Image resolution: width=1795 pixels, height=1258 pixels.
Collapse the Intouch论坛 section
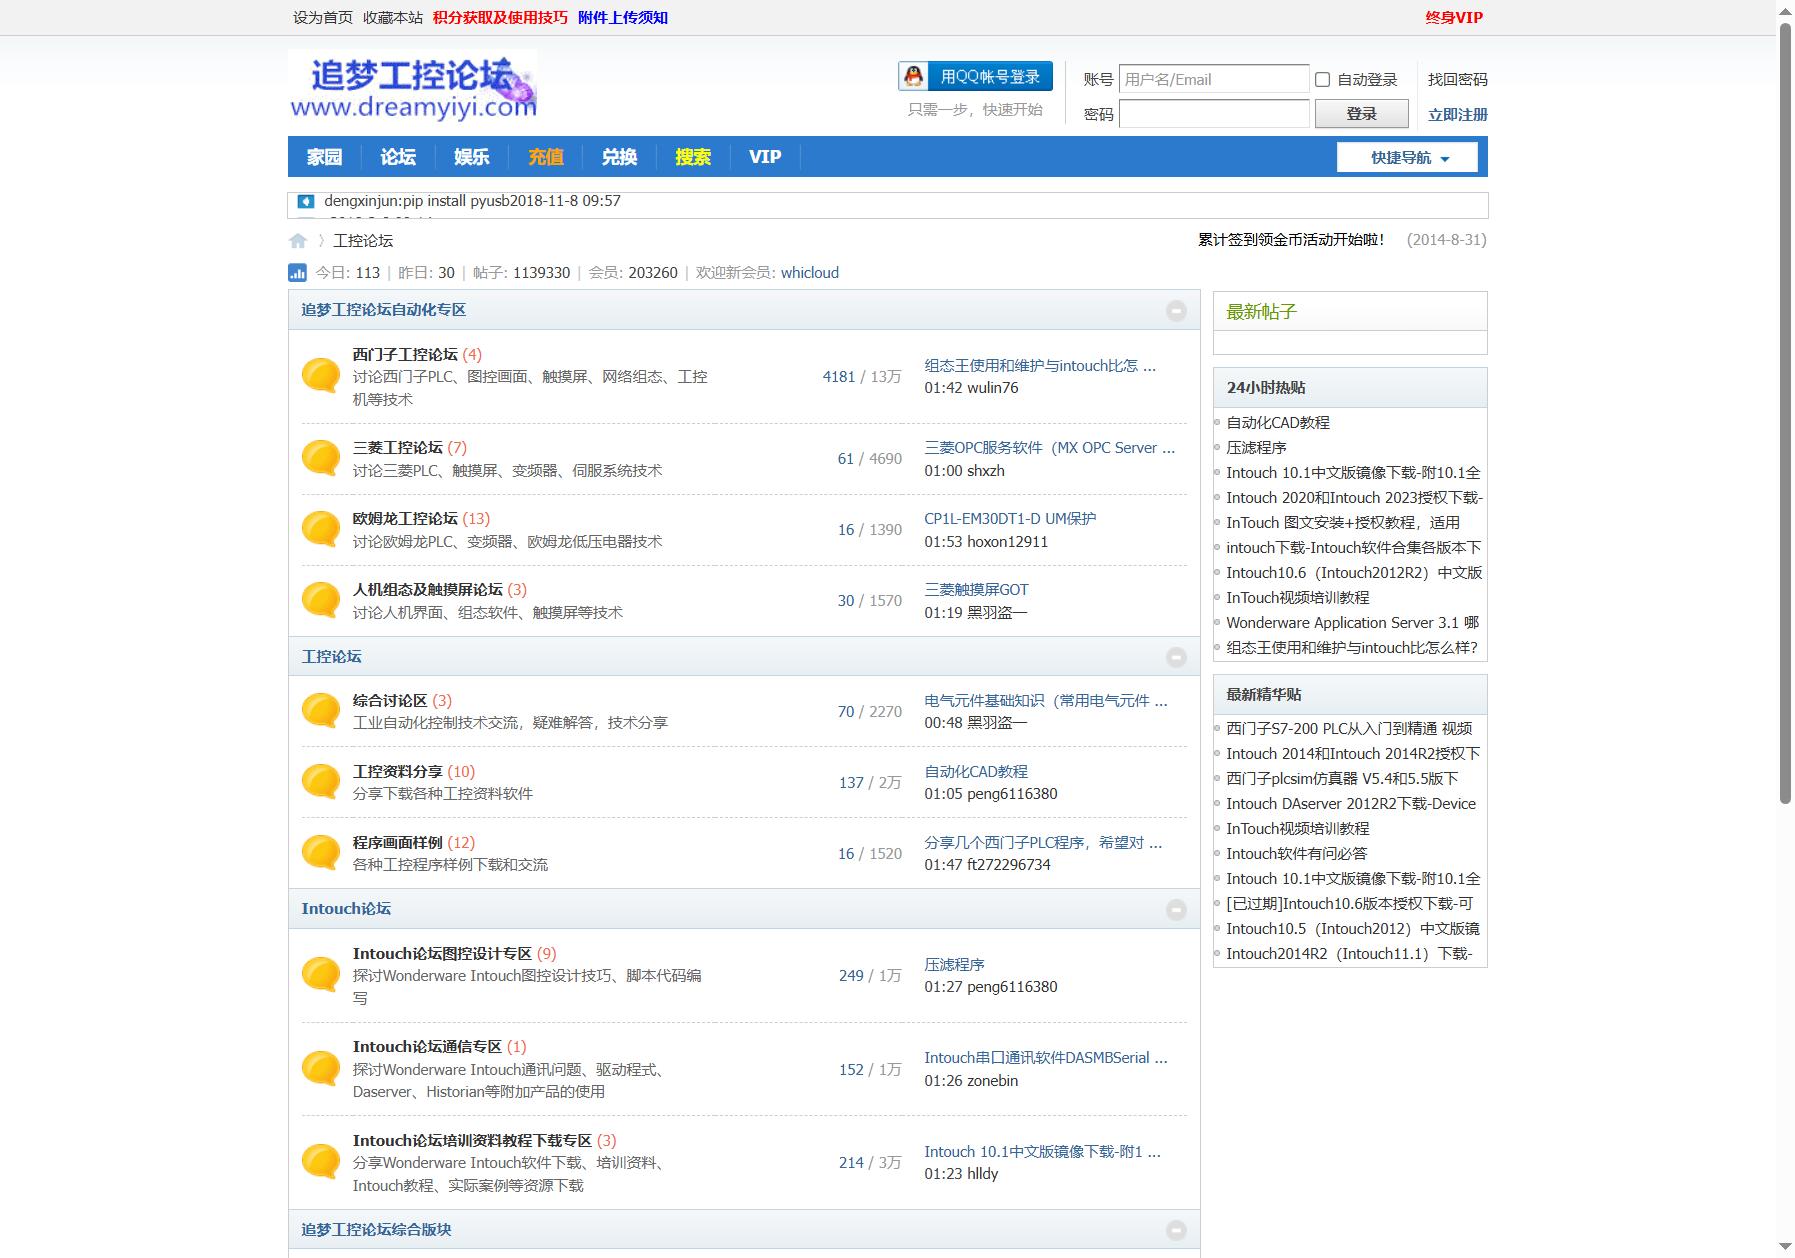[1176, 910]
